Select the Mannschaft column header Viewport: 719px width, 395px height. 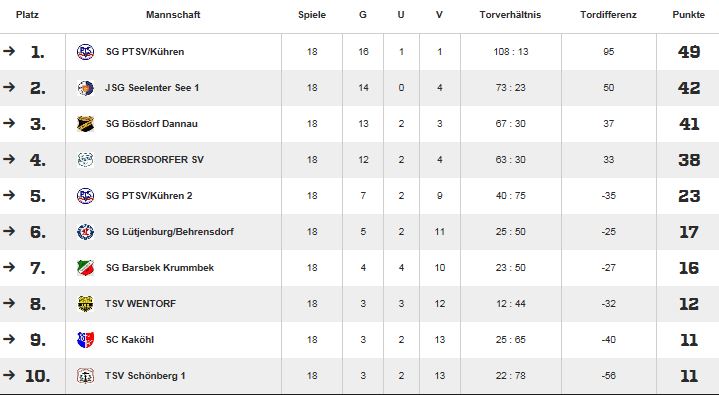pos(173,15)
